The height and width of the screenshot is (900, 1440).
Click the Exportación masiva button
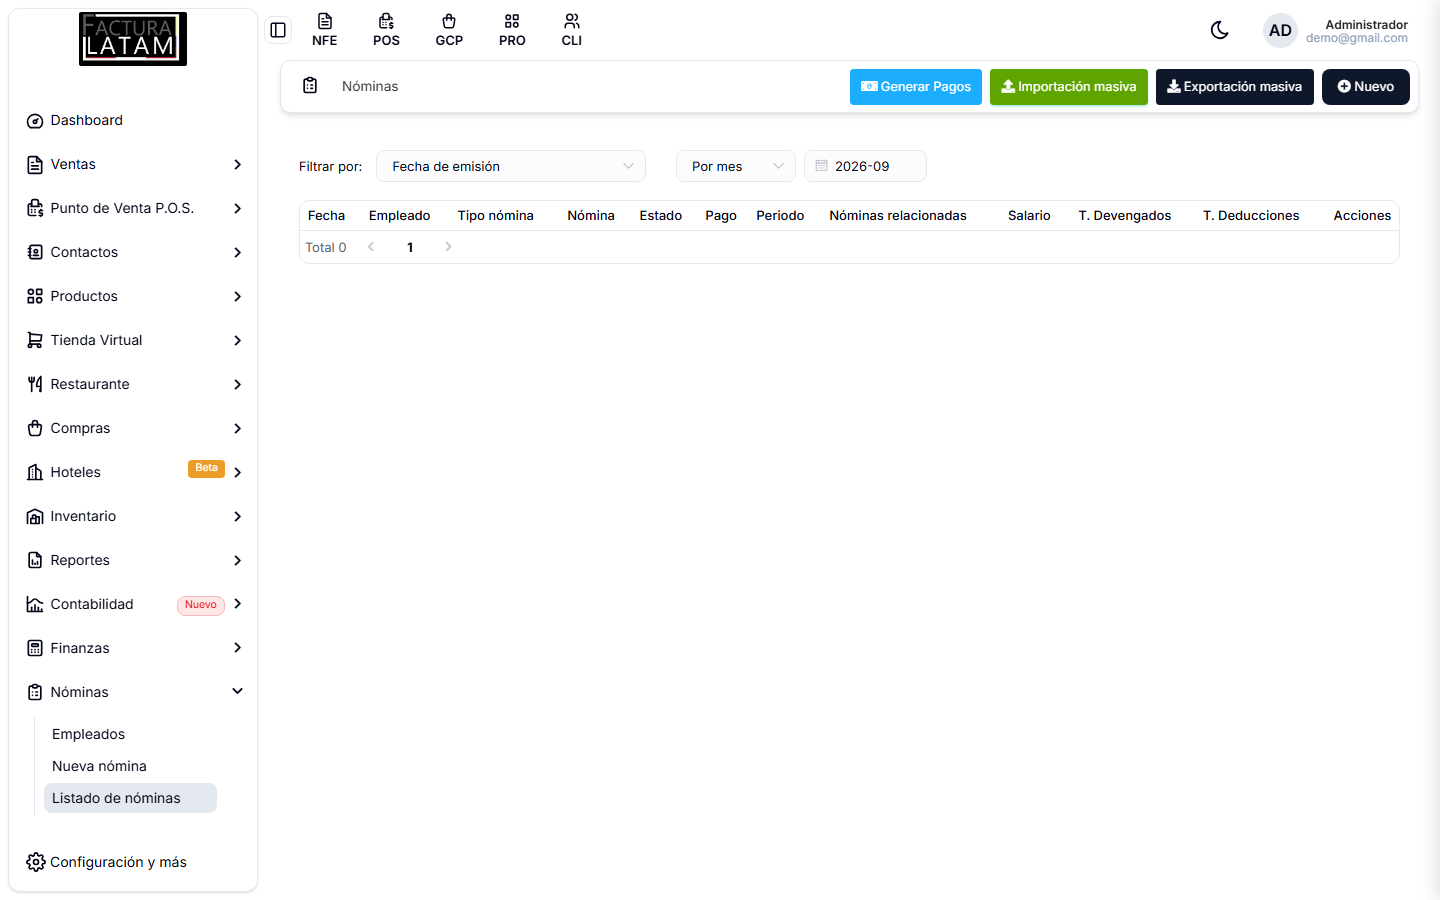click(1235, 87)
